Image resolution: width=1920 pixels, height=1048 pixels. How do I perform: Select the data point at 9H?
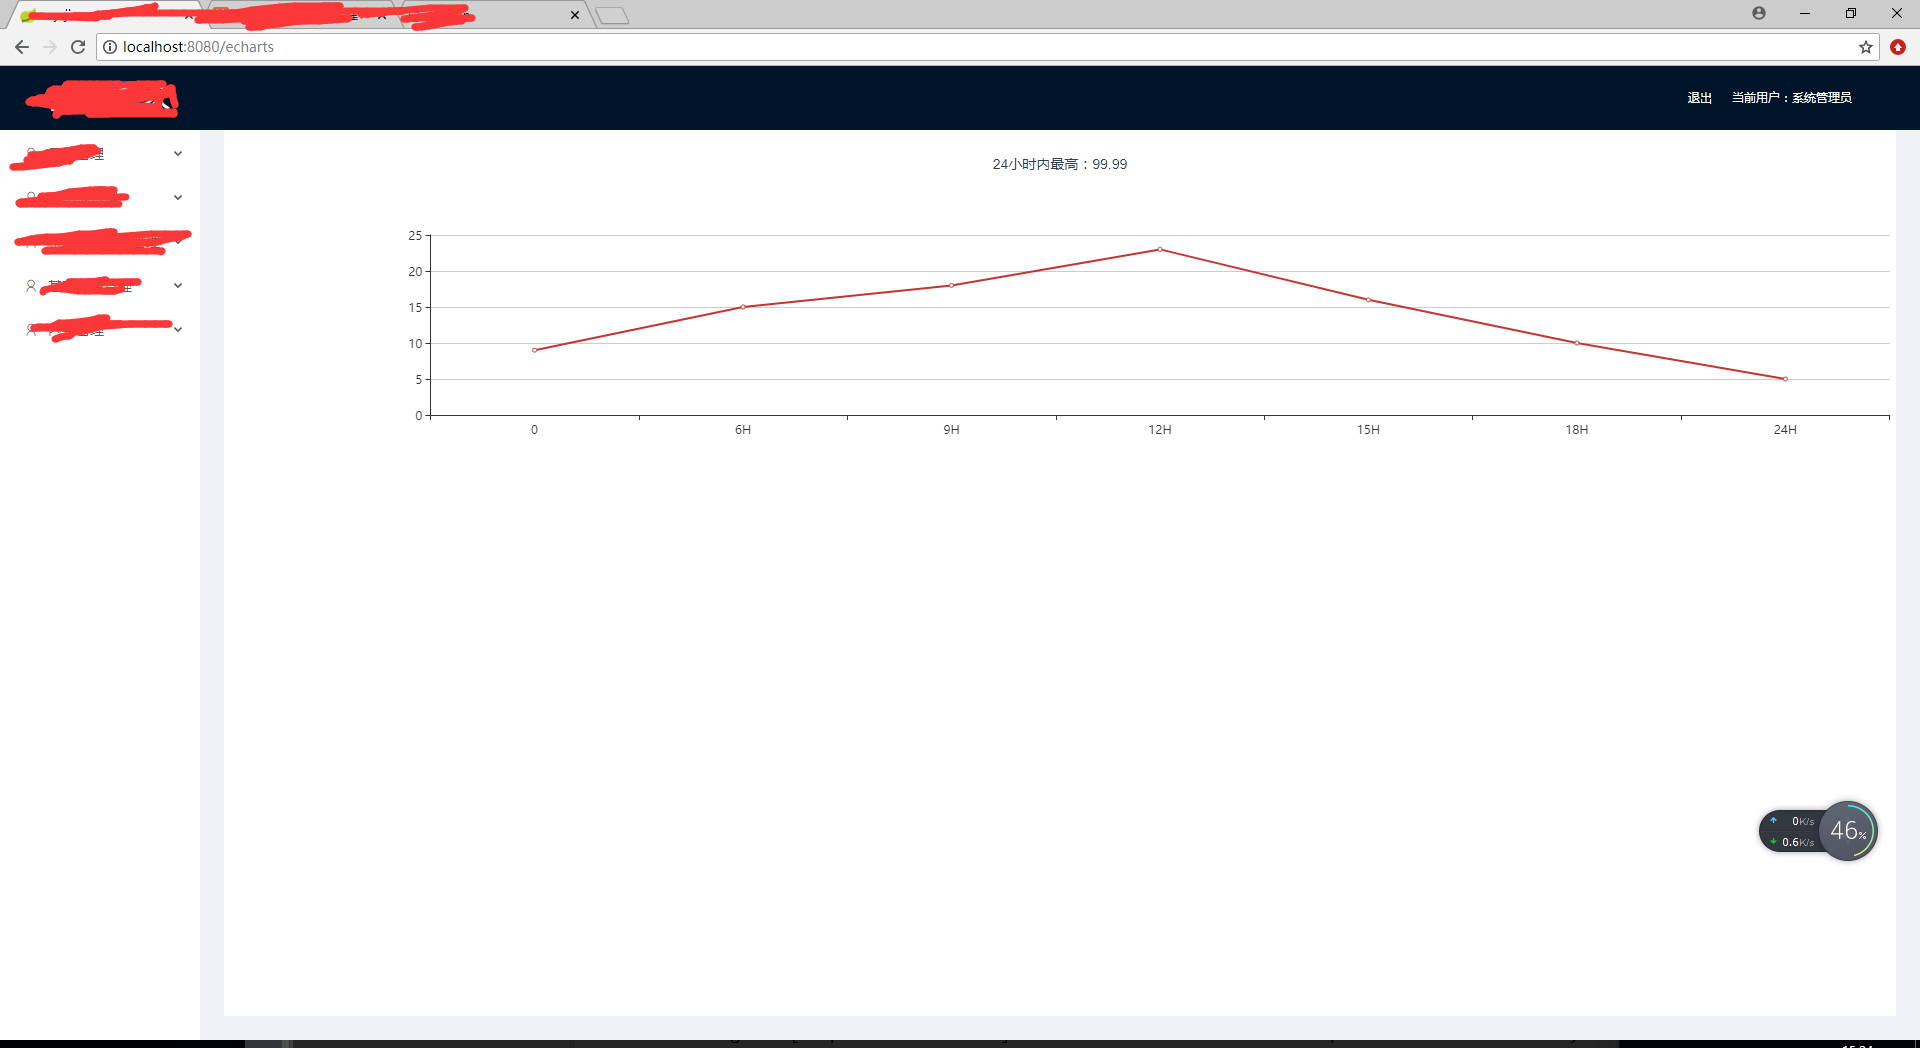951,285
